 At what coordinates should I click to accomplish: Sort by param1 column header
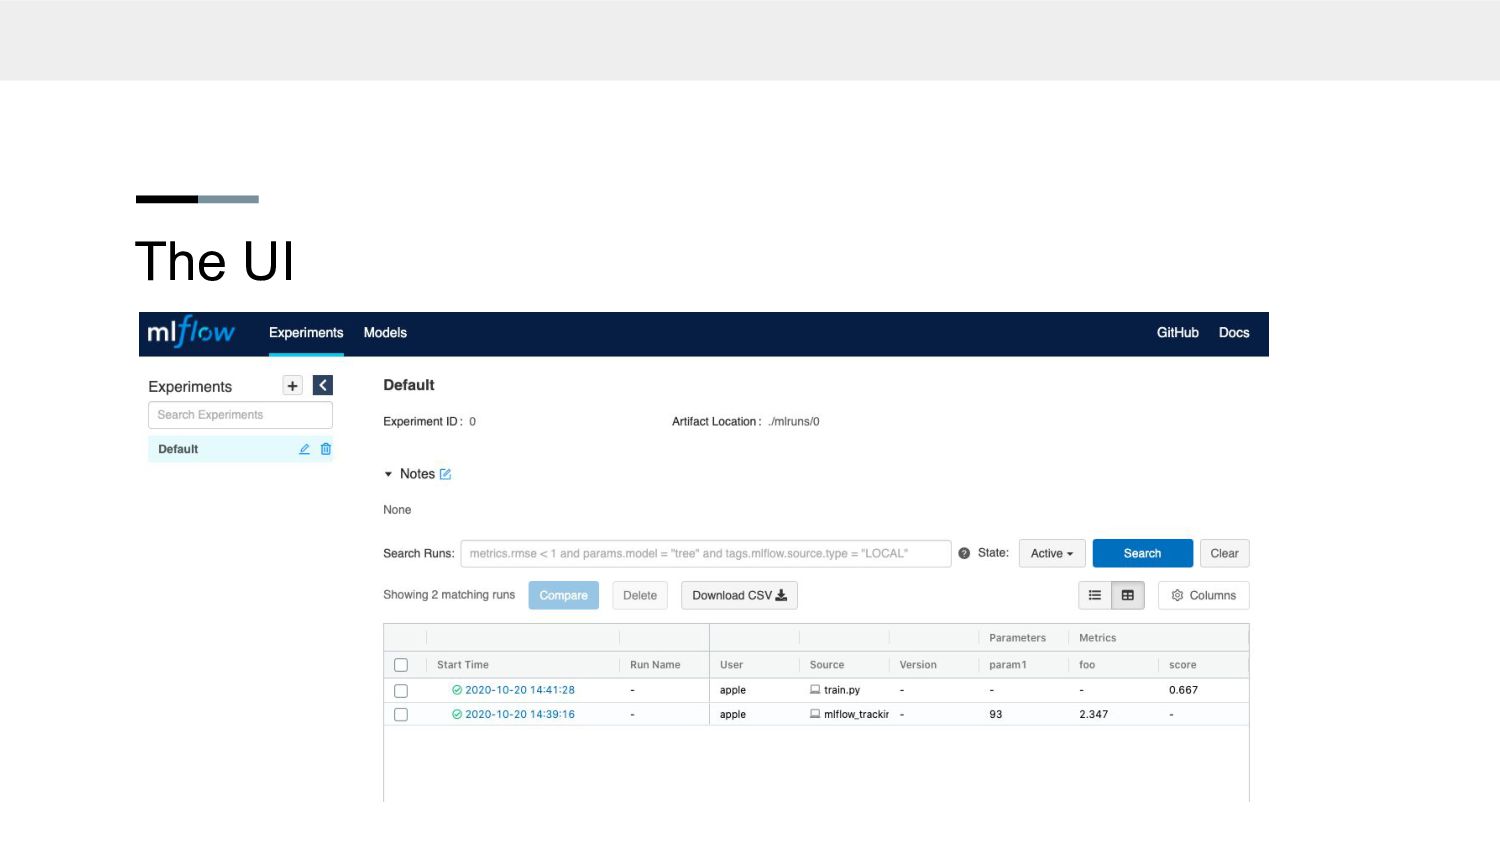click(1008, 665)
